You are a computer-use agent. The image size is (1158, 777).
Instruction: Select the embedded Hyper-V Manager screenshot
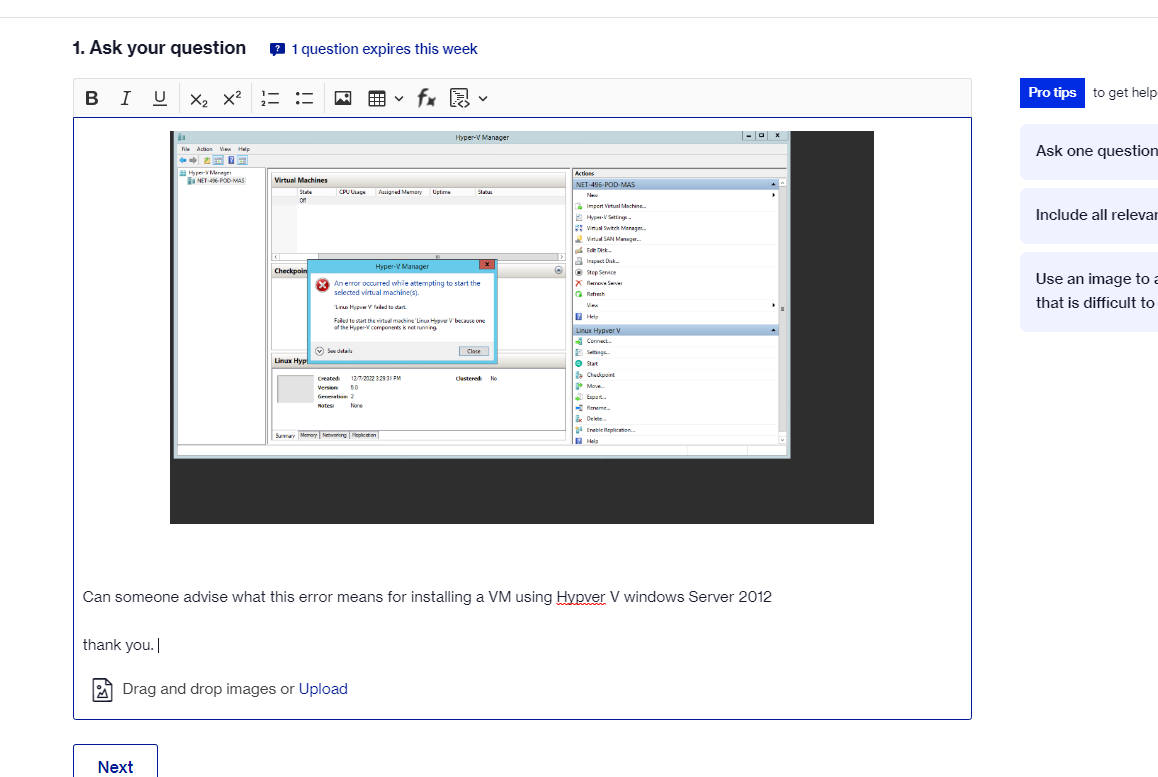[x=521, y=327]
